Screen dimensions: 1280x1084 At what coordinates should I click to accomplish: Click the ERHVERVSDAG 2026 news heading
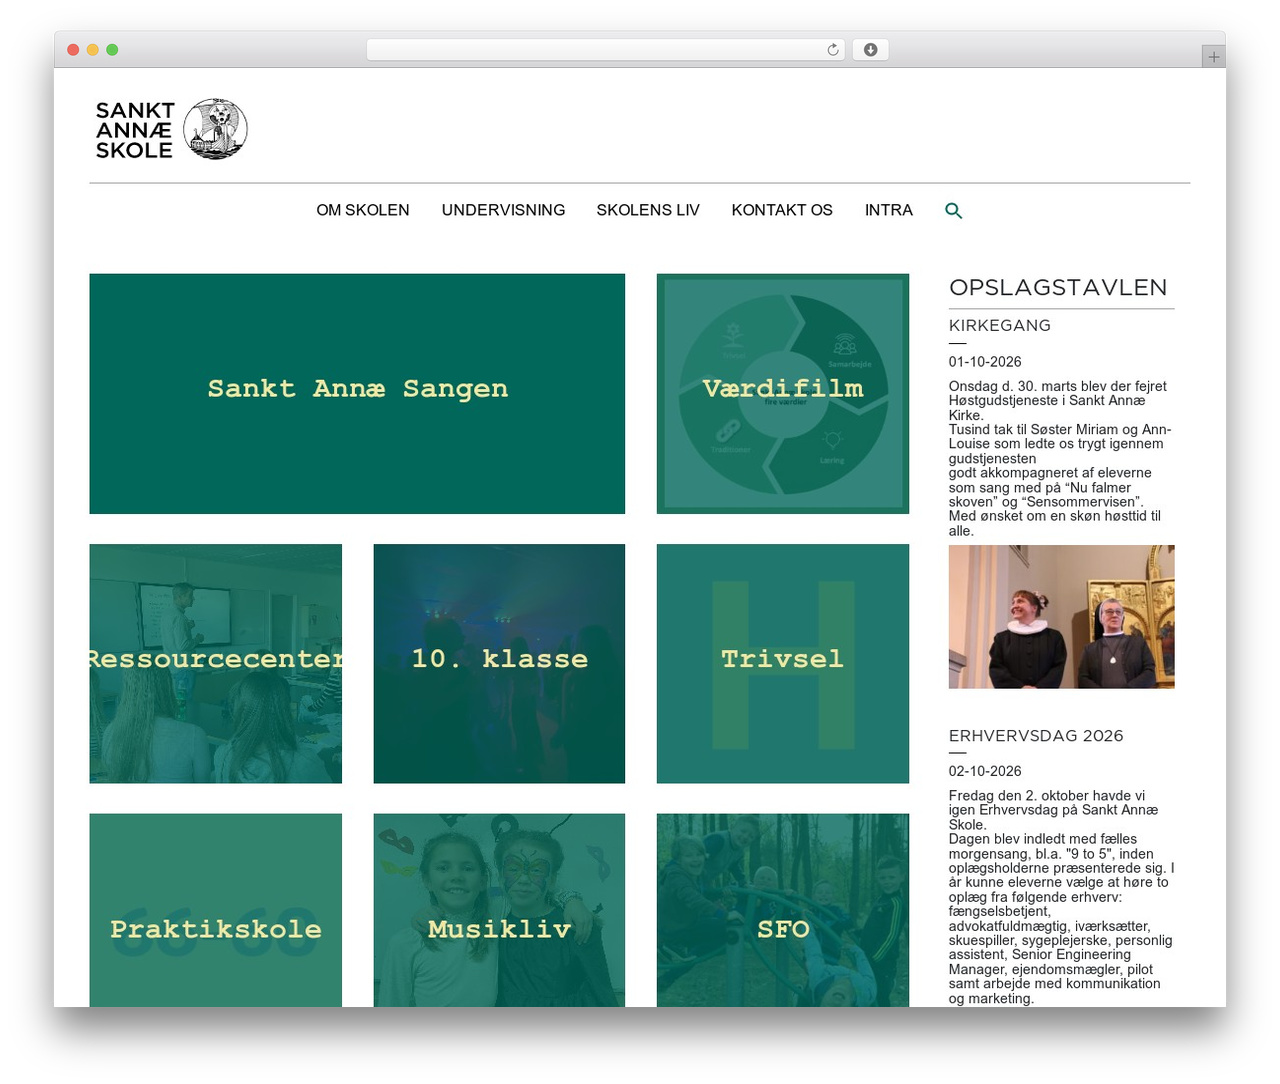[x=1036, y=736]
